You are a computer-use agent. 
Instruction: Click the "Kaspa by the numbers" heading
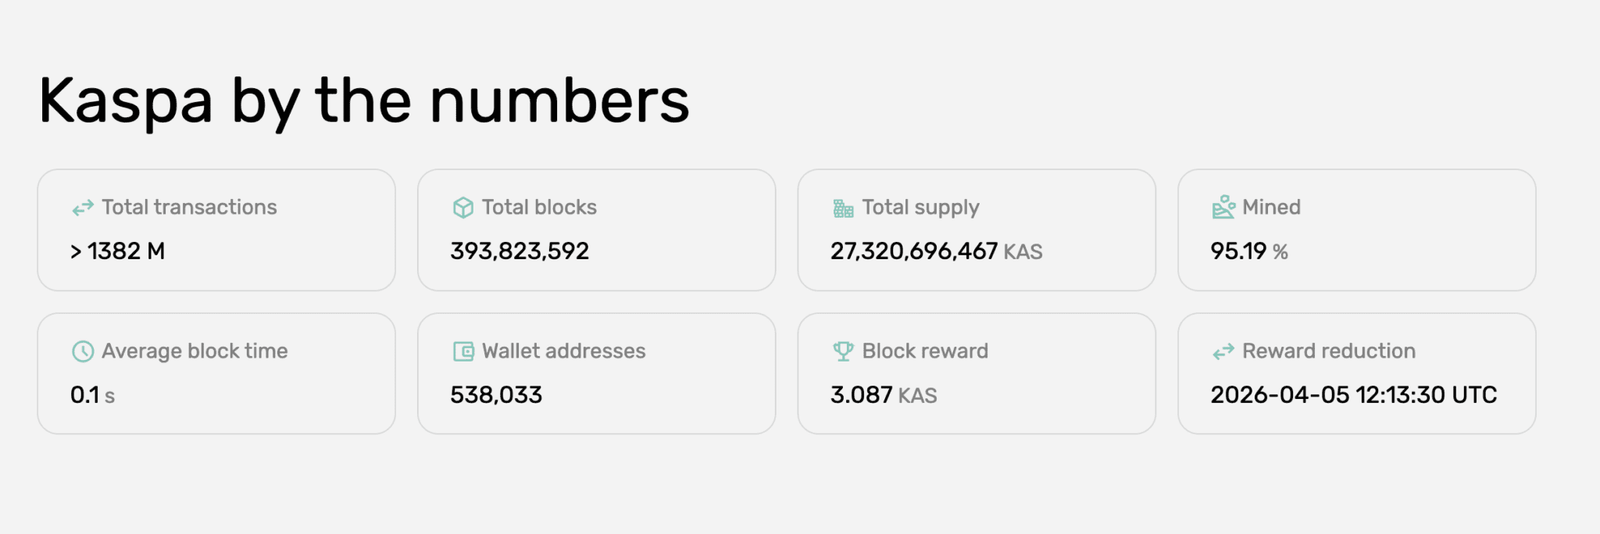[364, 101]
